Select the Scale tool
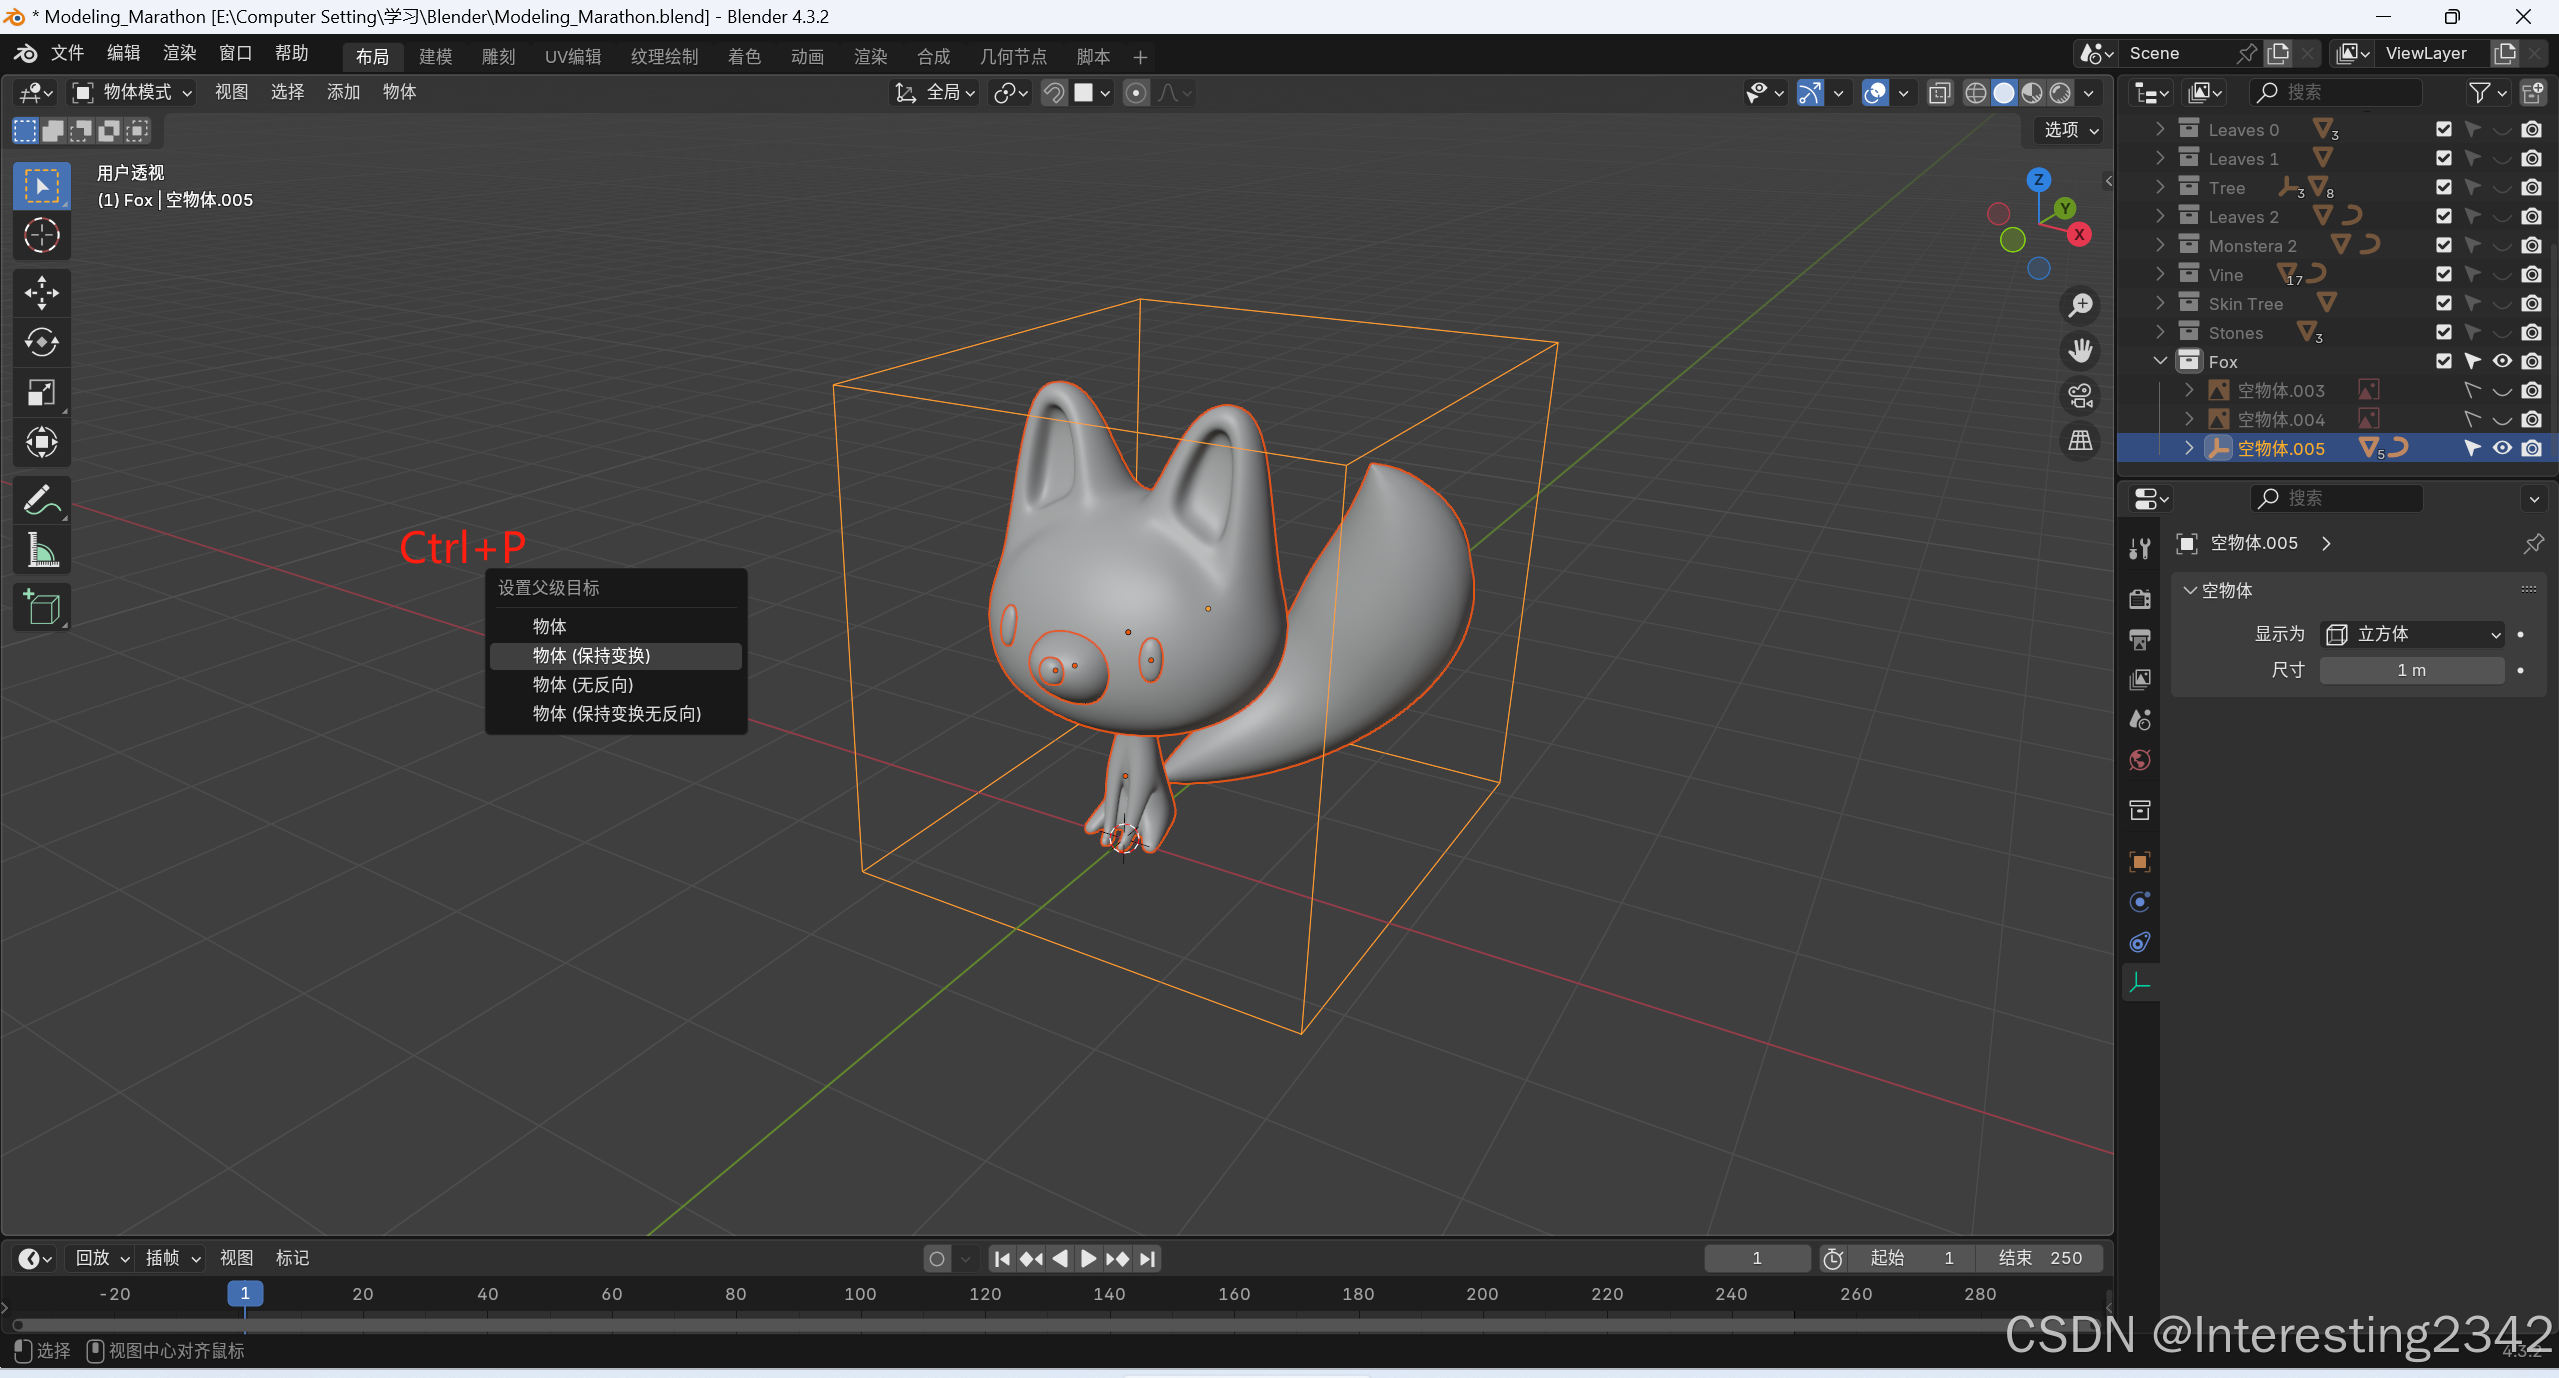 pyautogui.click(x=41, y=393)
